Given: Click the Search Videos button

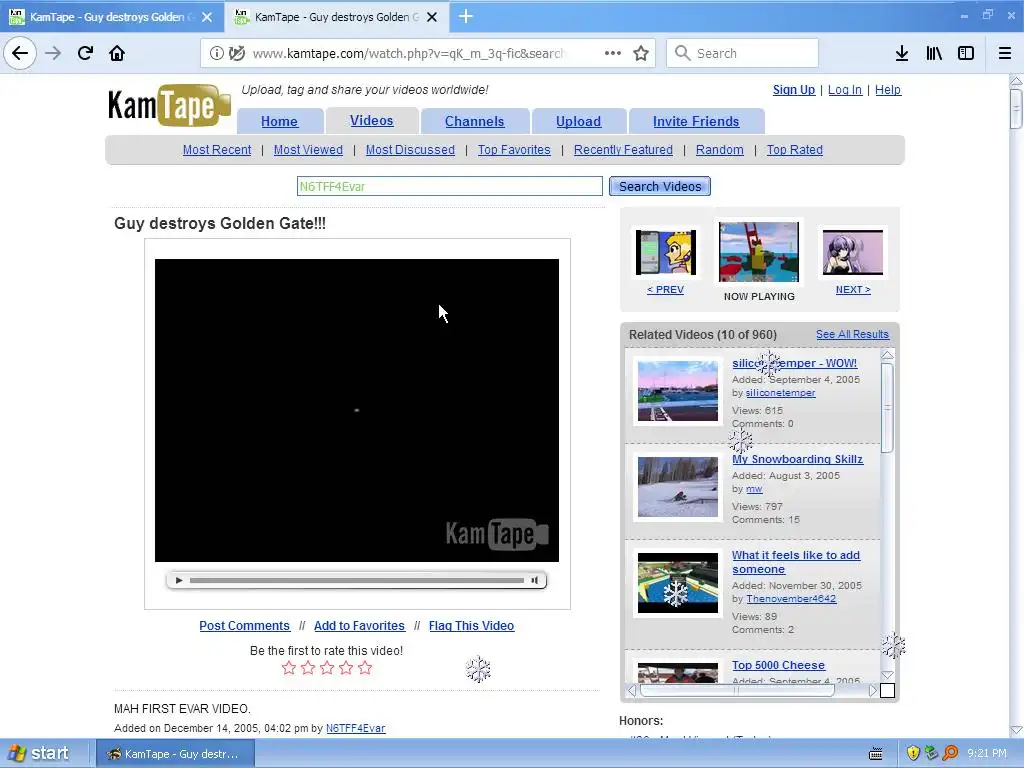Looking at the screenshot, I should (x=660, y=186).
